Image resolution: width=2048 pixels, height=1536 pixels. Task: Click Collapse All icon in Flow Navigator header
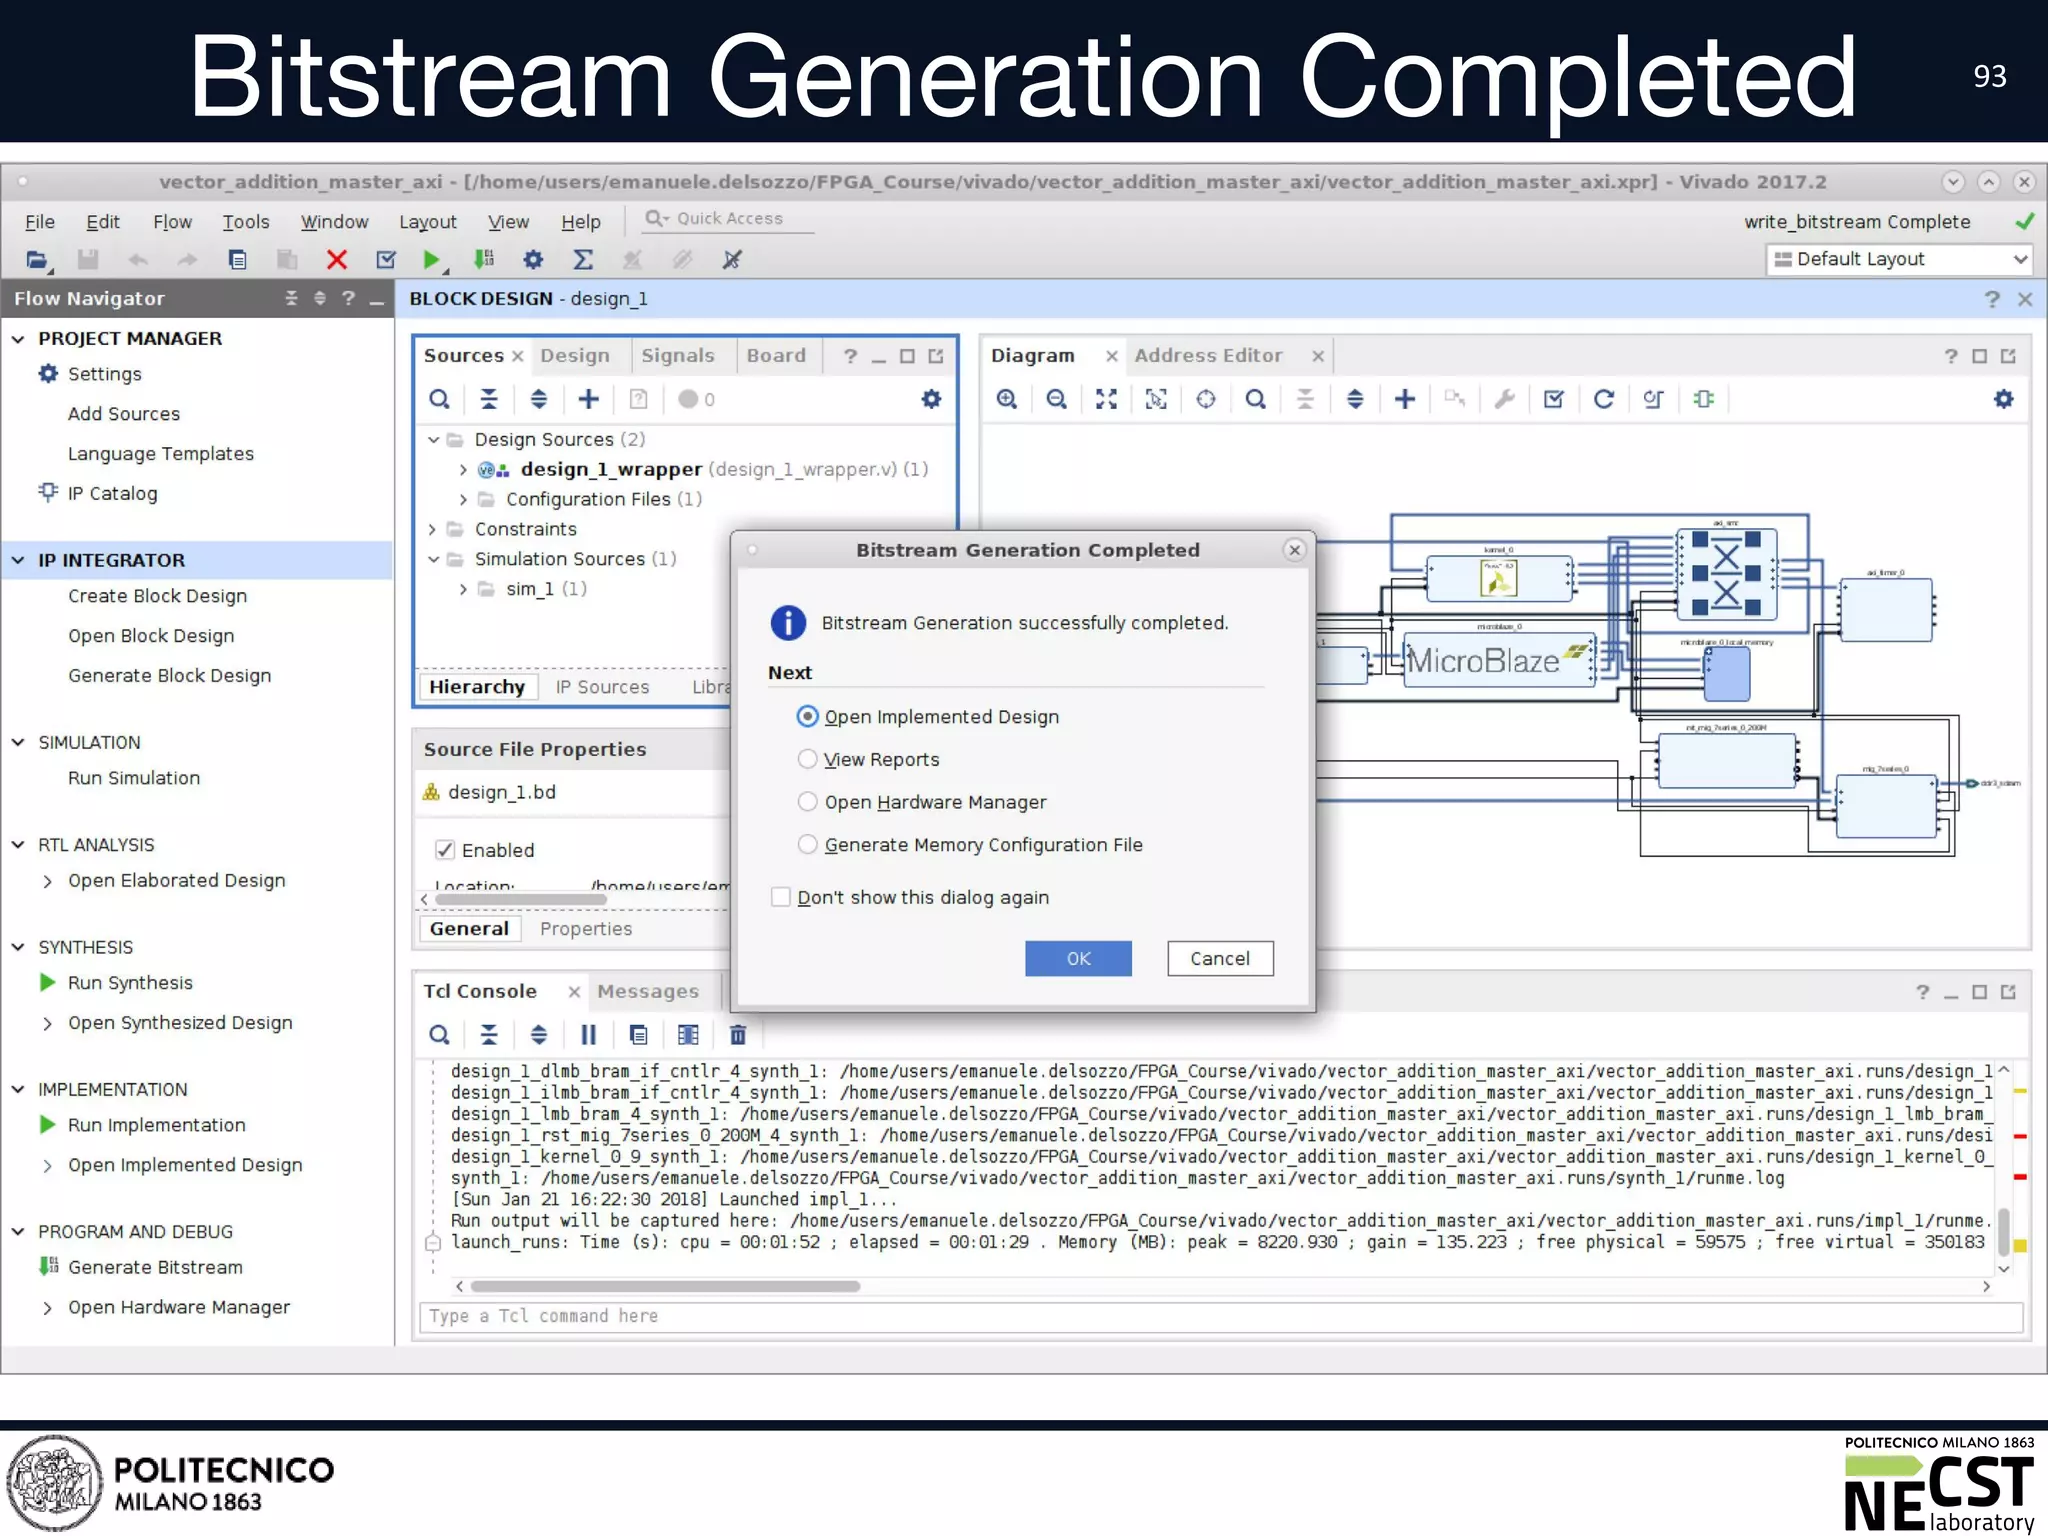click(x=291, y=298)
